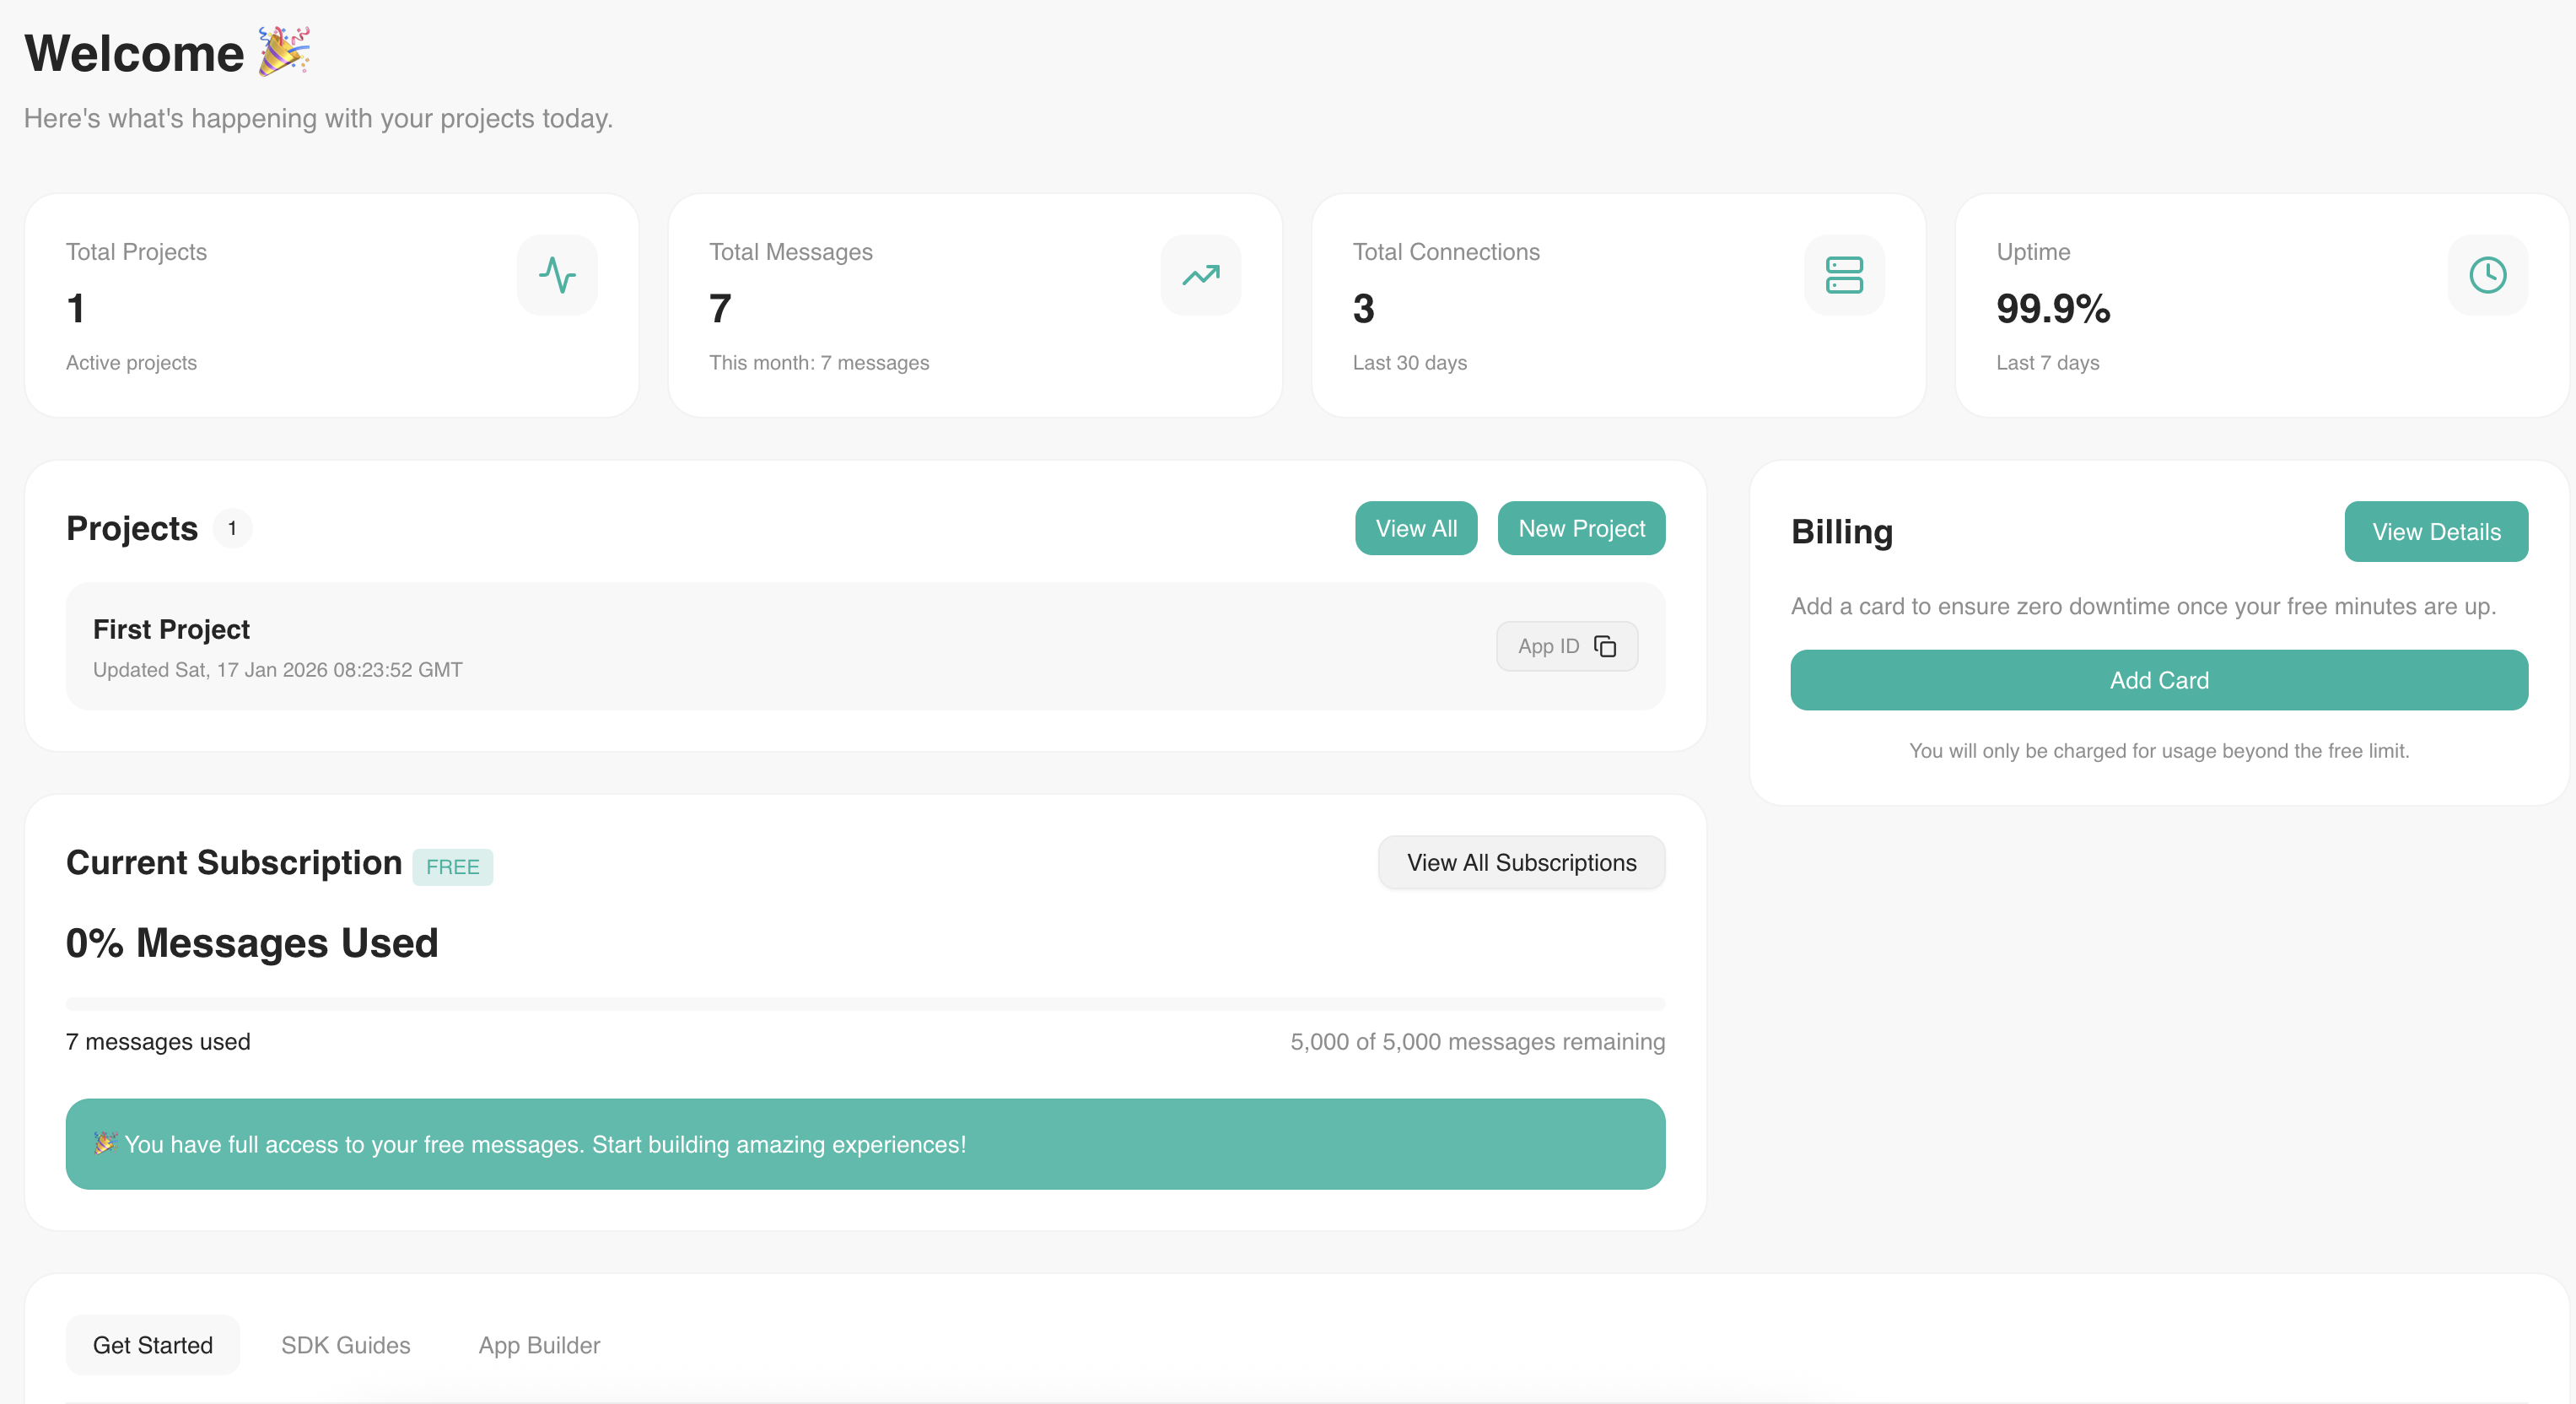
Task: Switch to the Get Started tab
Action: pyautogui.click(x=153, y=1344)
